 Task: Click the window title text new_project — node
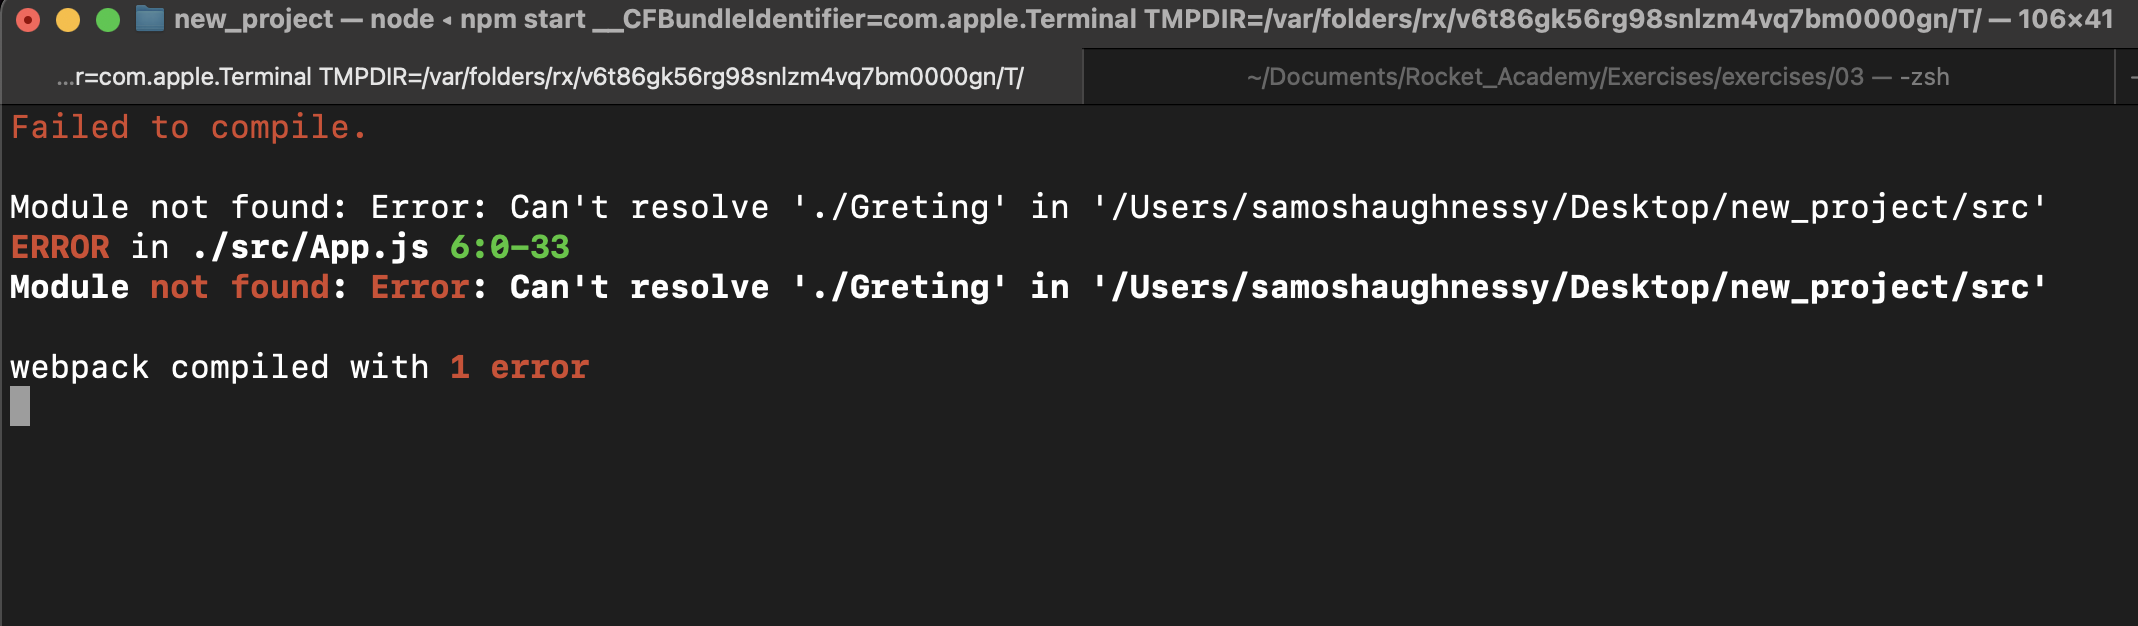pos(302,19)
